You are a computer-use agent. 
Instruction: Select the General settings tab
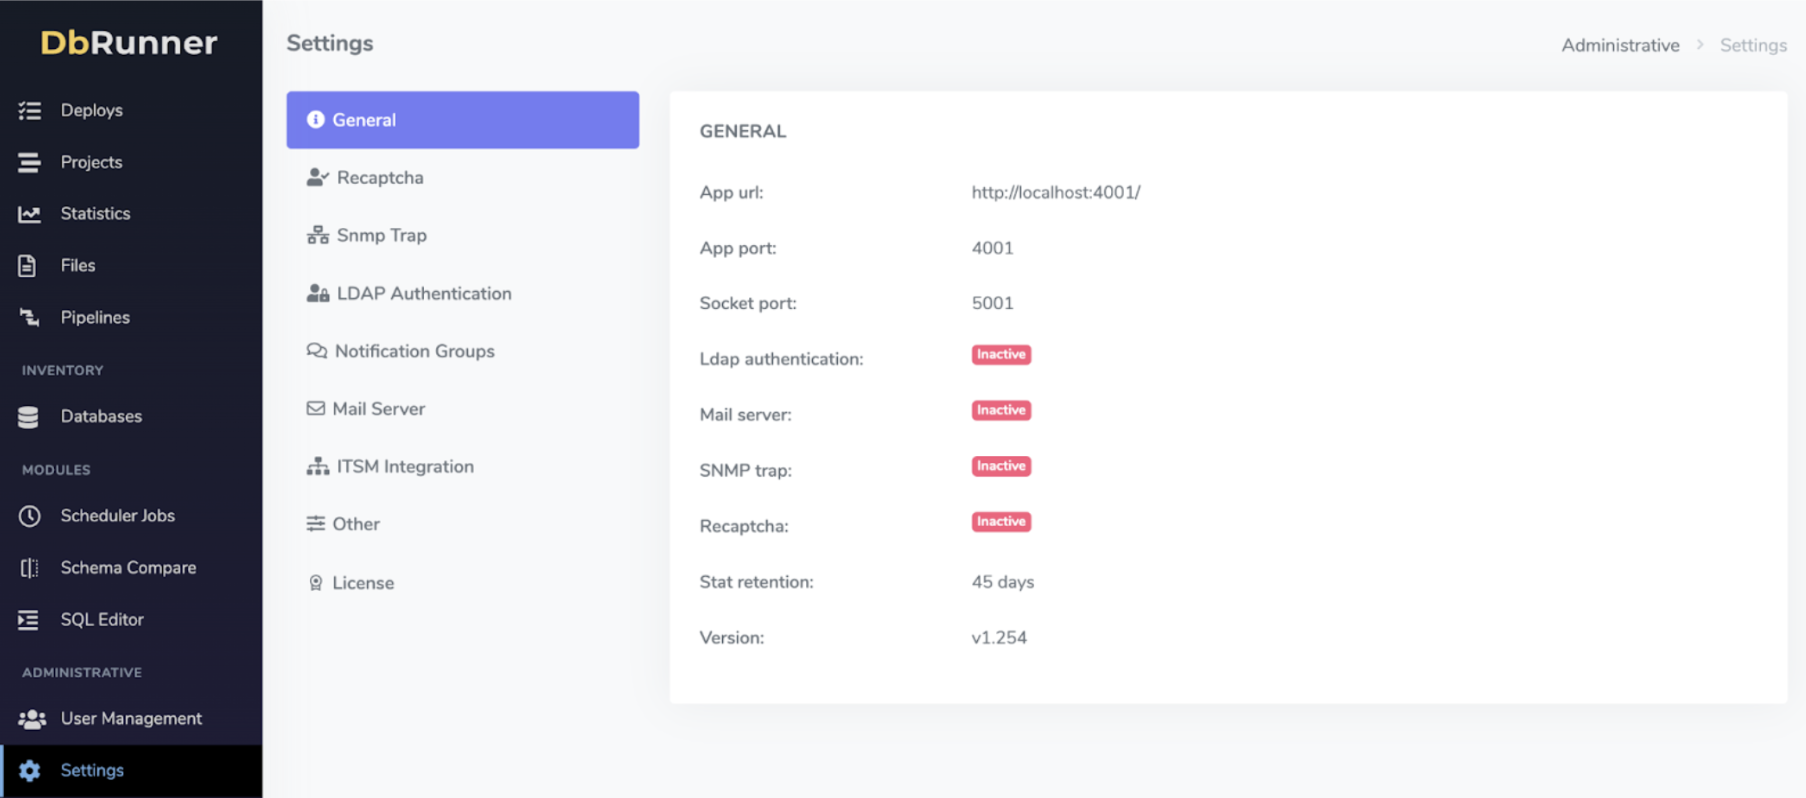(462, 120)
